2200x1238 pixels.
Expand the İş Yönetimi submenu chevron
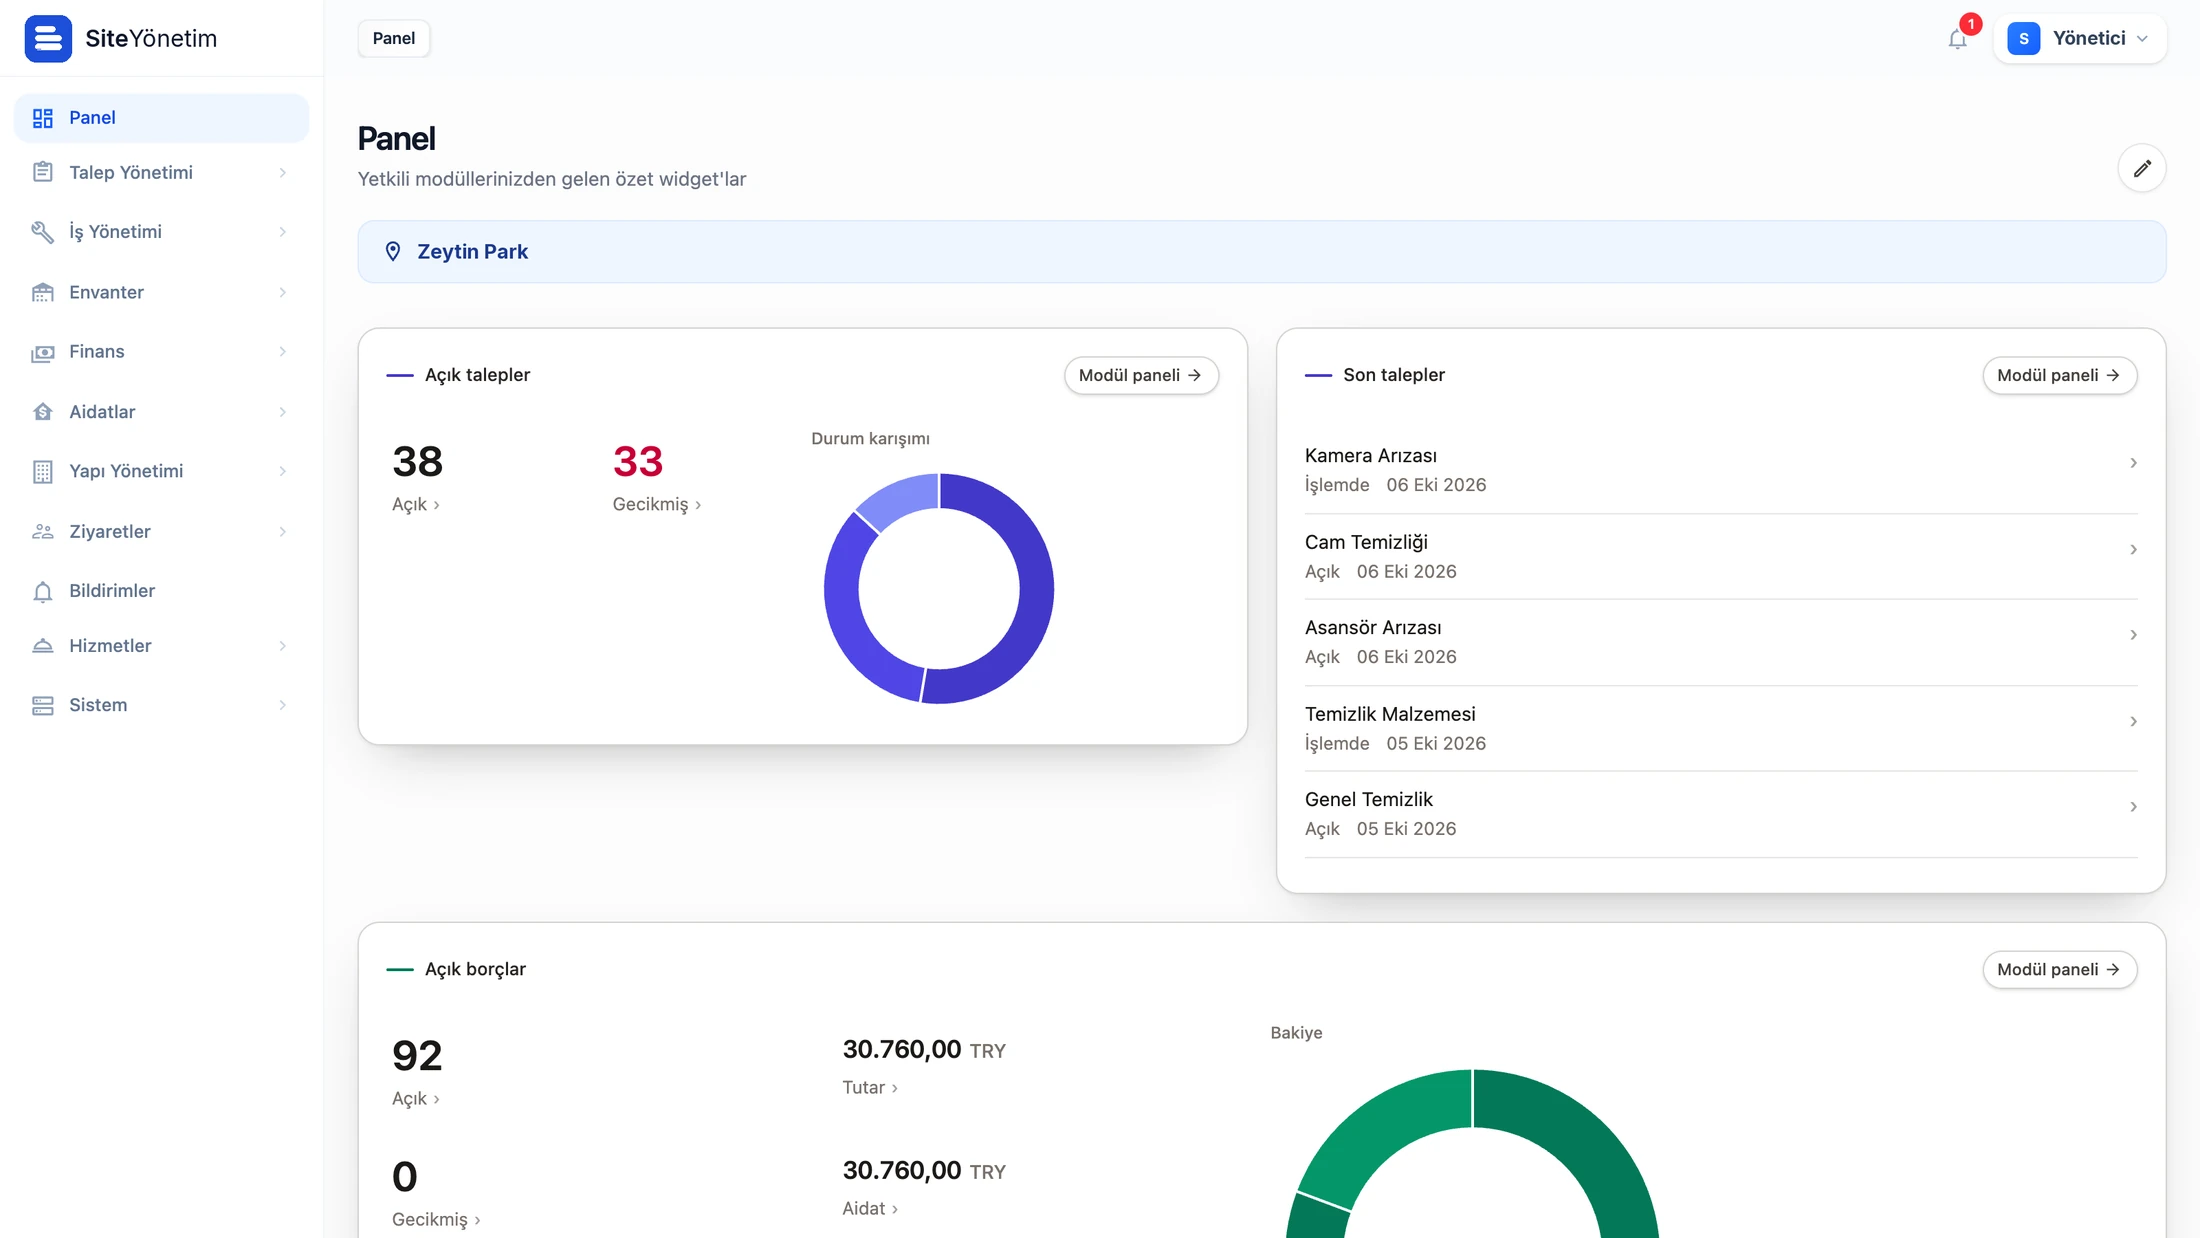283,232
